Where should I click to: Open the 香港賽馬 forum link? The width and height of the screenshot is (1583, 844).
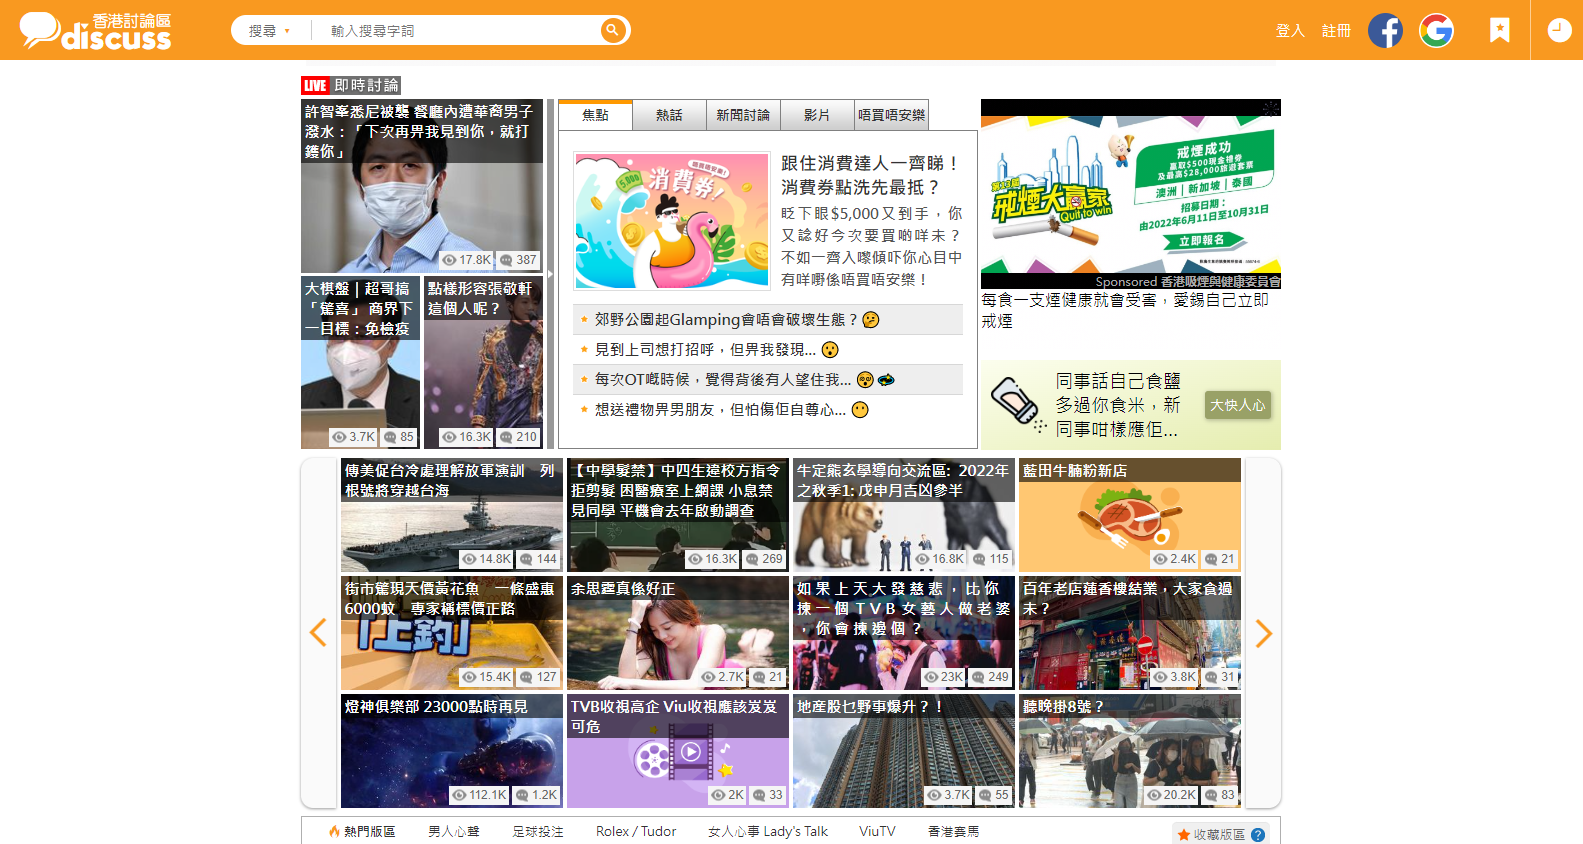(x=954, y=832)
